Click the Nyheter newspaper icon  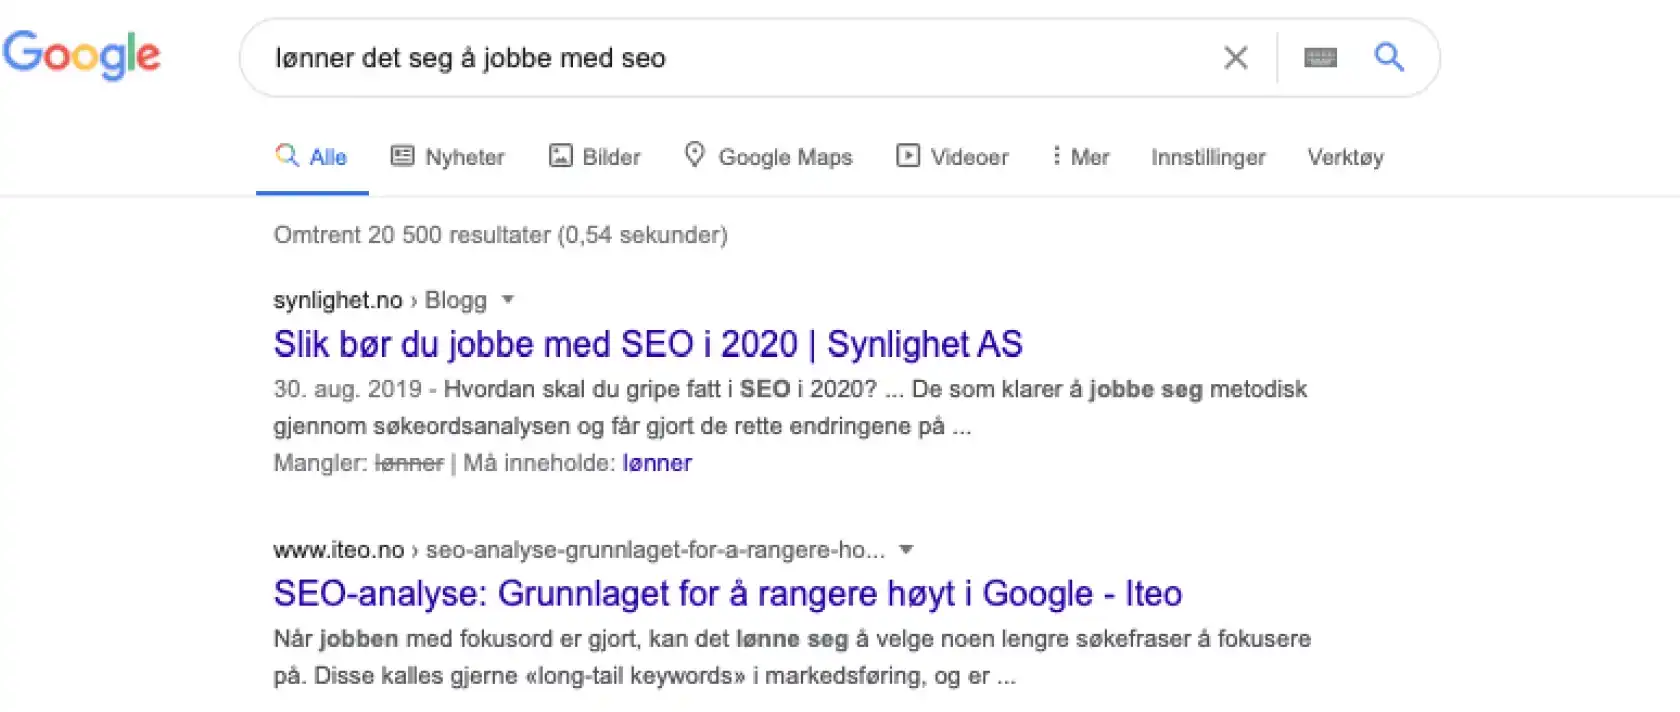pyautogui.click(x=402, y=156)
